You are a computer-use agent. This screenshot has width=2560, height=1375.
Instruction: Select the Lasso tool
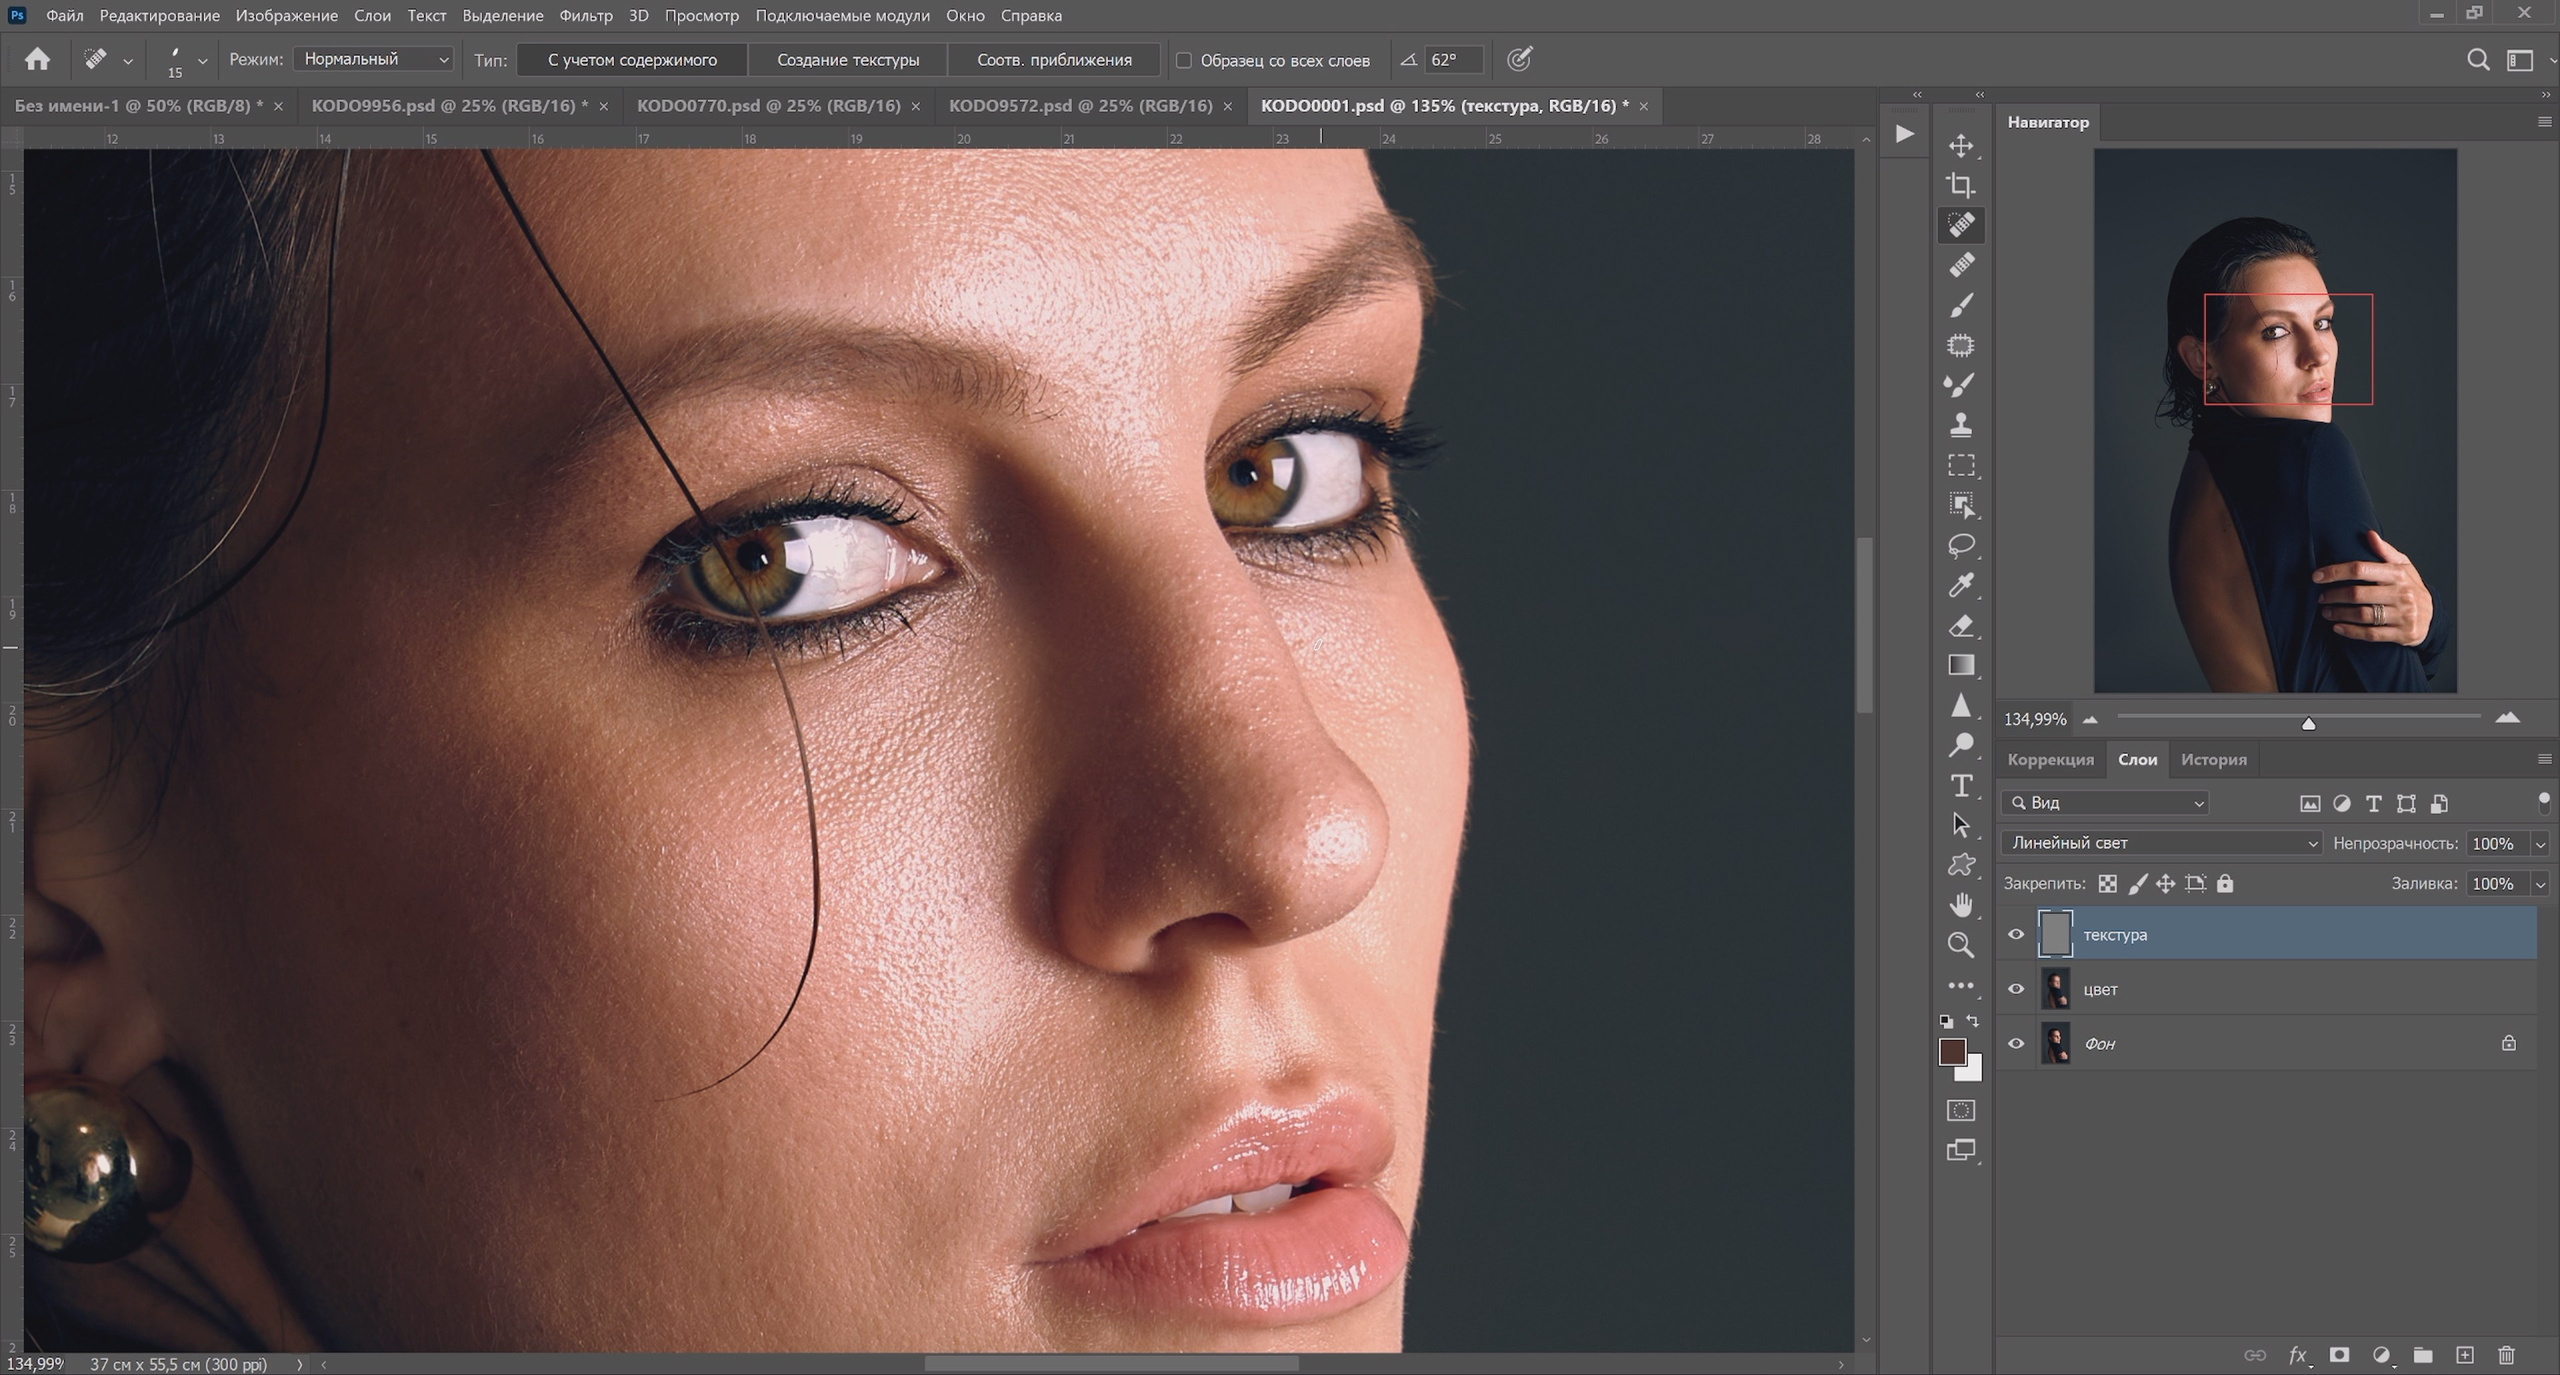(1960, 545)
